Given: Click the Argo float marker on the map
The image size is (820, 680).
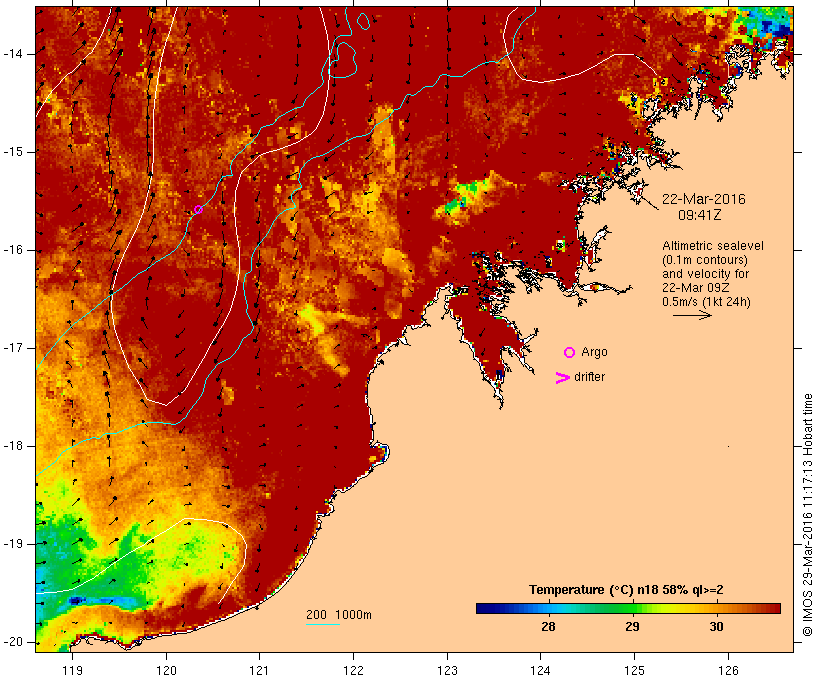Looking at the screenshot, I should [x=198, y=210].
